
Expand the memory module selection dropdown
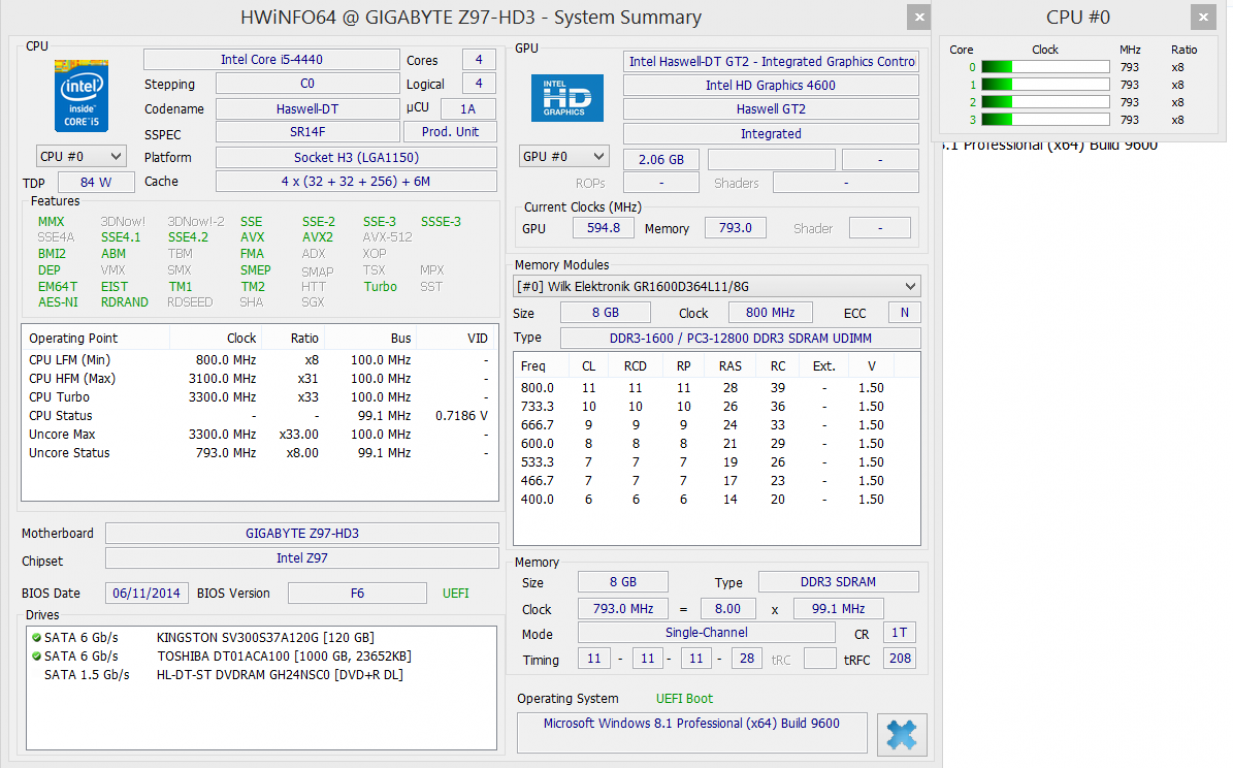[x=716, y=286]
